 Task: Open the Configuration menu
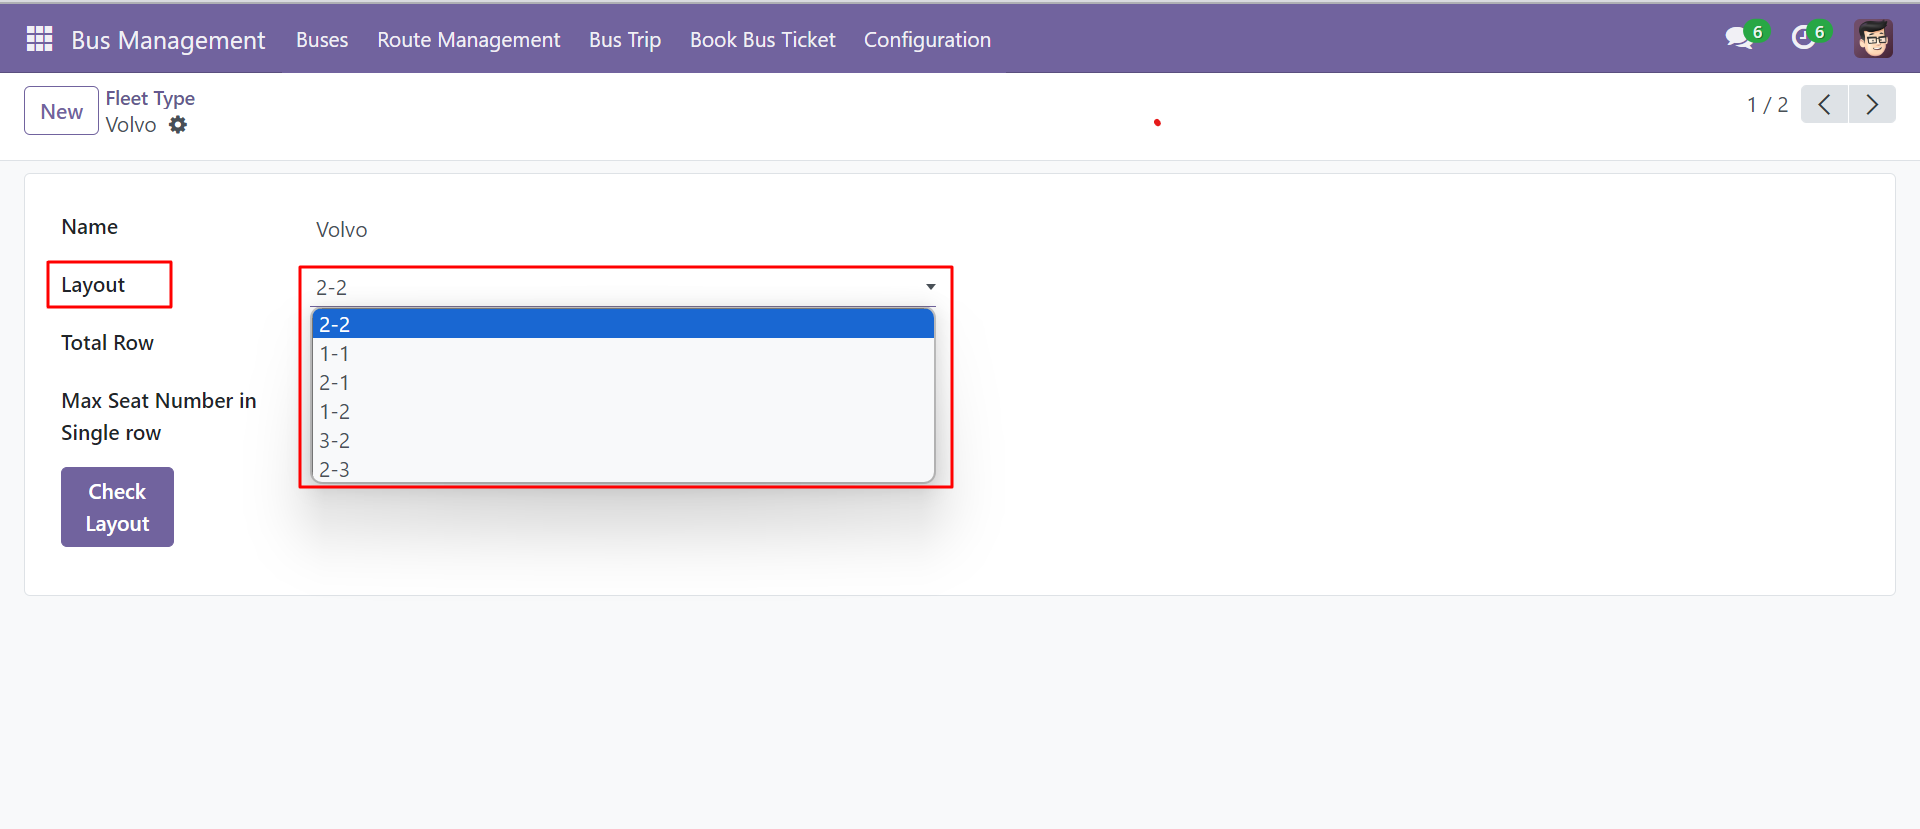pos(927,40)
